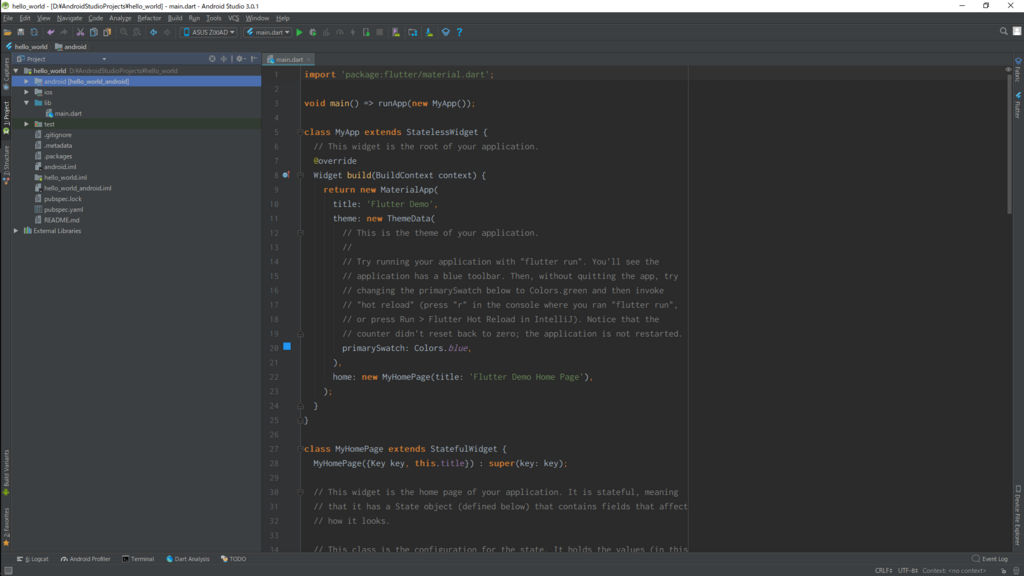Open the Flutter side panel tab on right edge
The image size is (1024, 576).
click(1017, 106)
